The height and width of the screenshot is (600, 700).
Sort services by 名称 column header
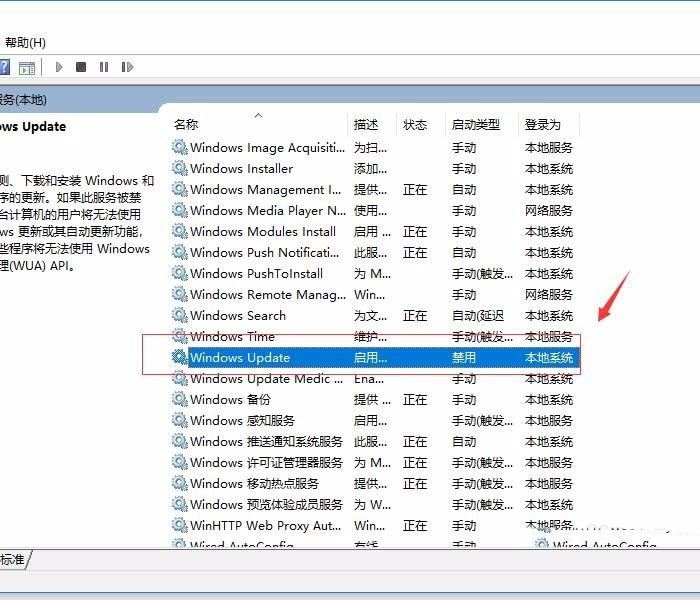(186, 125)
